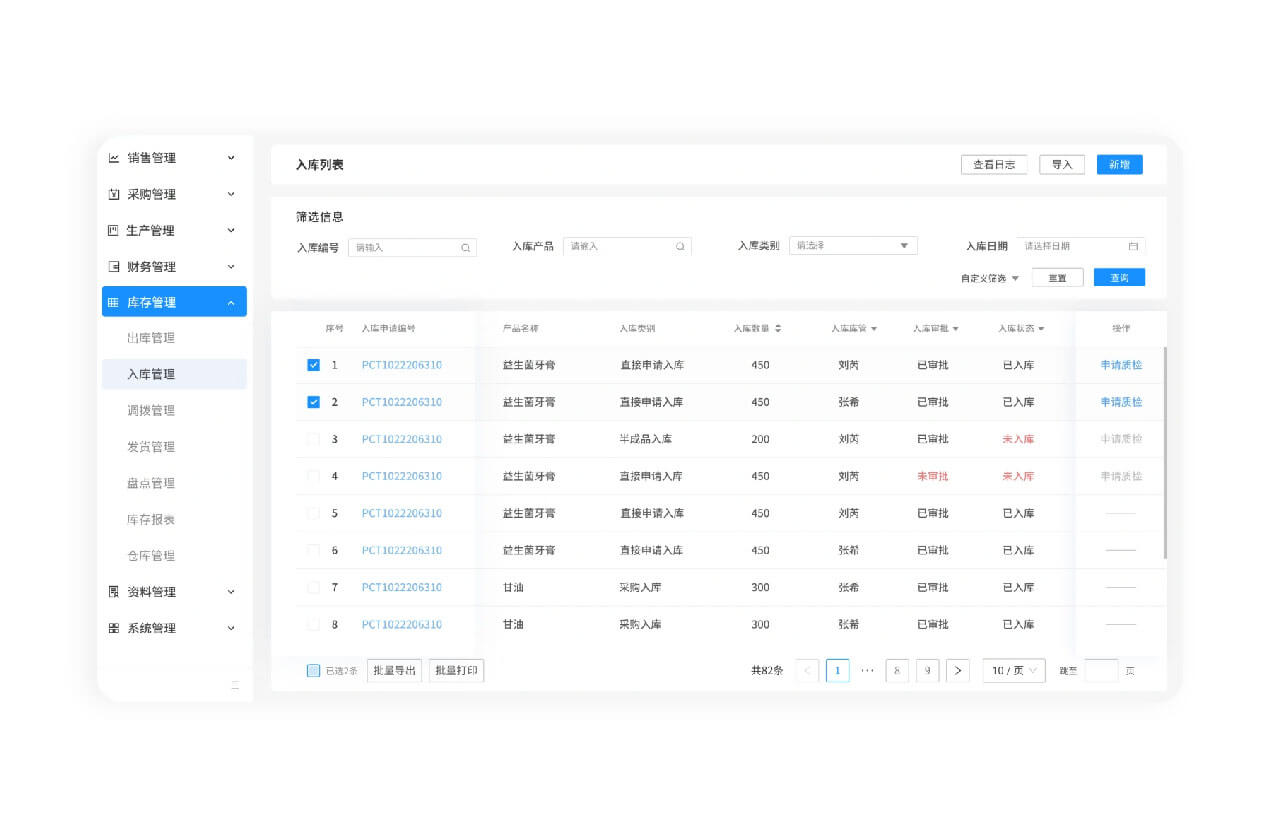Image resolution: width=1280 pixels, height=830 pixels.
Task: Click the 采购管理 module icon
Action: pos(112,194)
